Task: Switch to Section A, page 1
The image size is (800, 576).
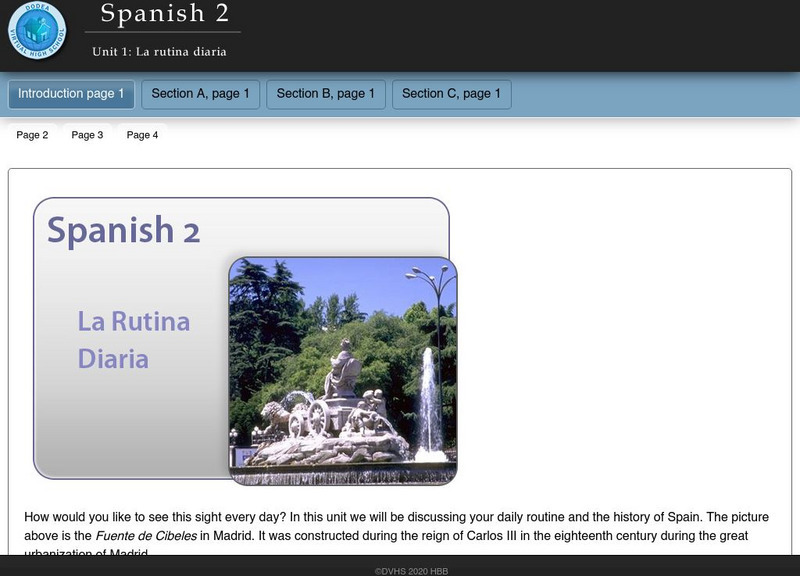Action: pos(201,94)
